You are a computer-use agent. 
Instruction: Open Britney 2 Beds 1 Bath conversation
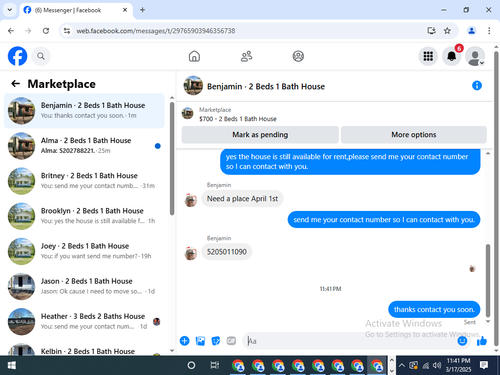[x=84, y=181]
